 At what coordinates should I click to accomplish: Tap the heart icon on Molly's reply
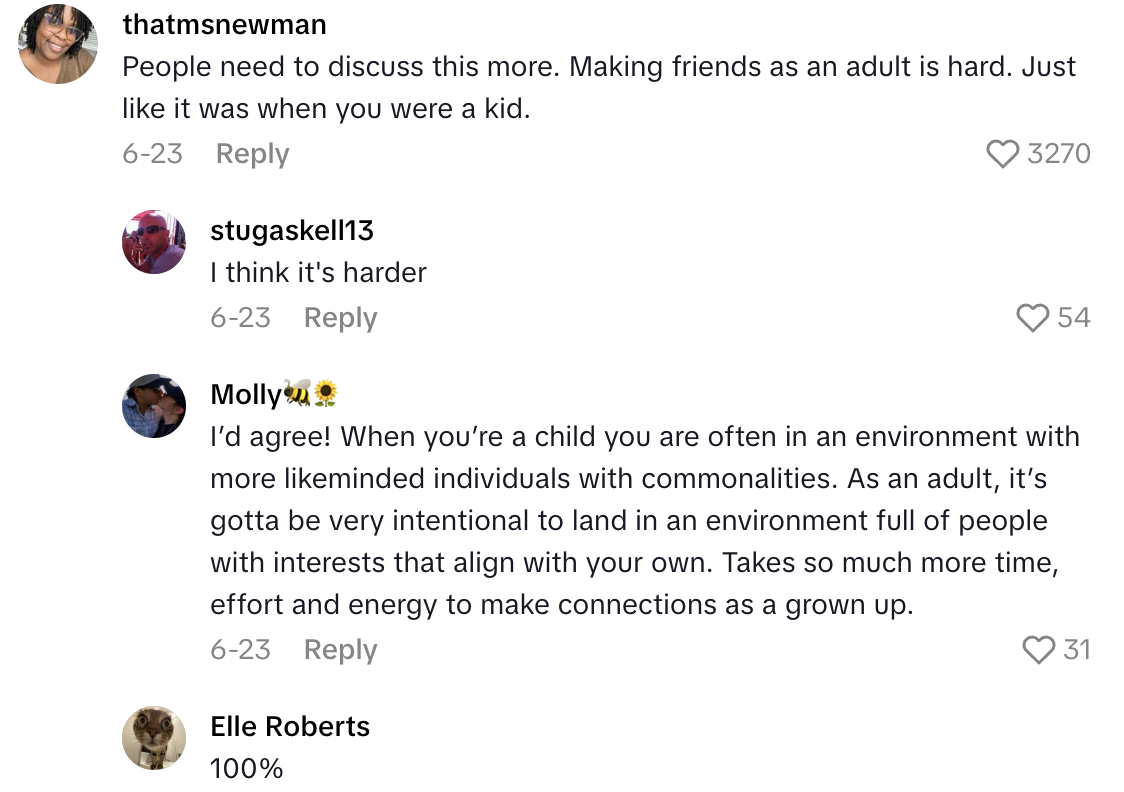pos(1039,650)
